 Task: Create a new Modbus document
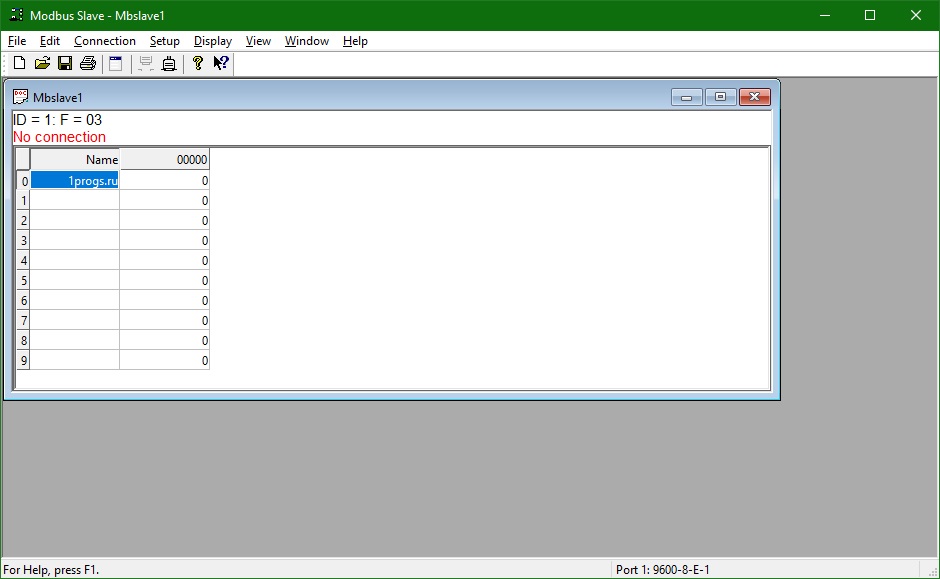(18, 63)
